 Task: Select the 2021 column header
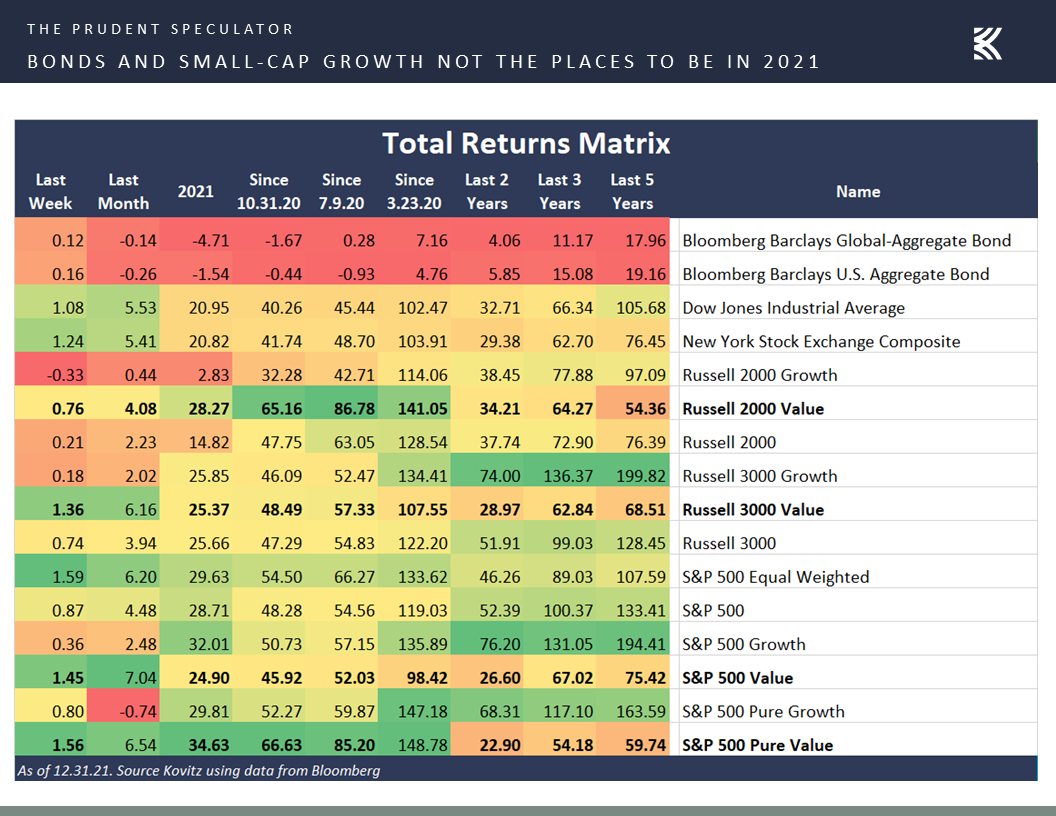point(196,191)
